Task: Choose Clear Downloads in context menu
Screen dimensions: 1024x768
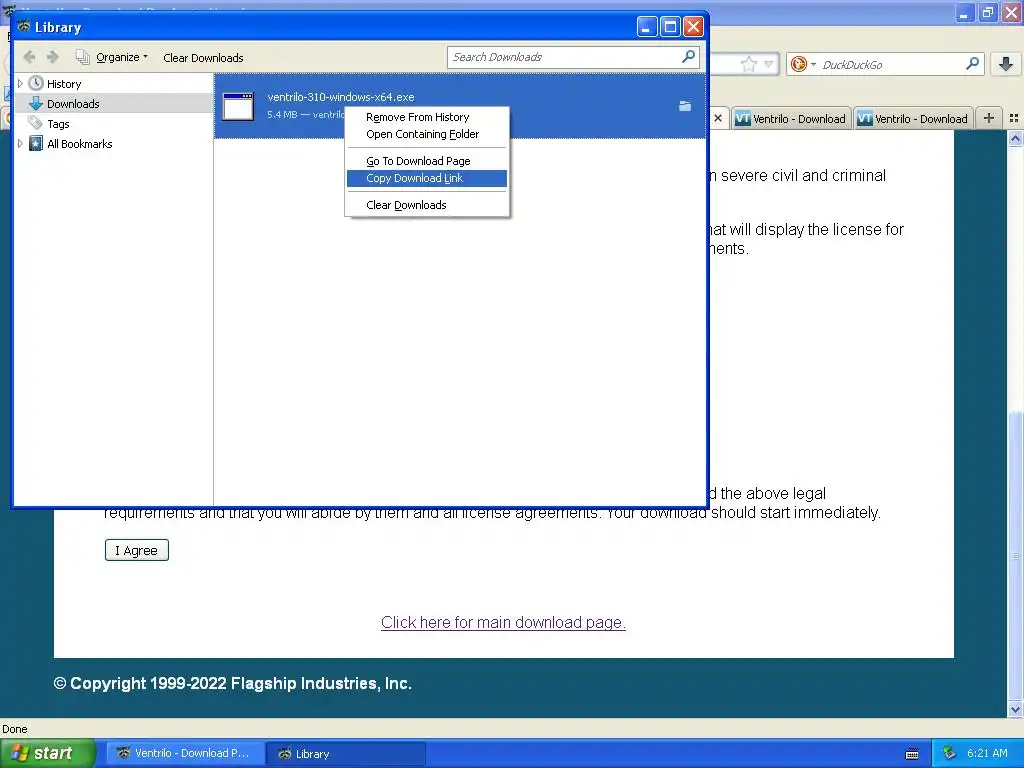Action: point(427,205)
